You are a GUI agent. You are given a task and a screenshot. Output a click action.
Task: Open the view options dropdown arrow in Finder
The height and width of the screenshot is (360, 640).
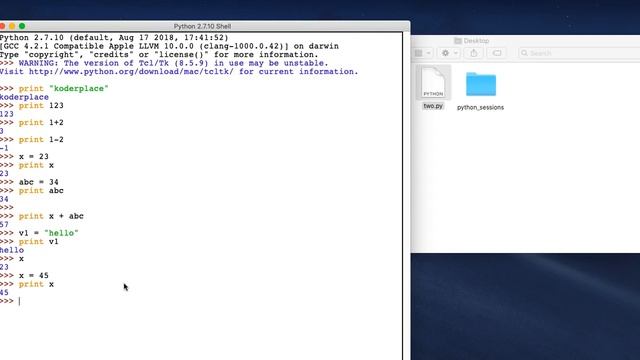click(x=428, y=53)
